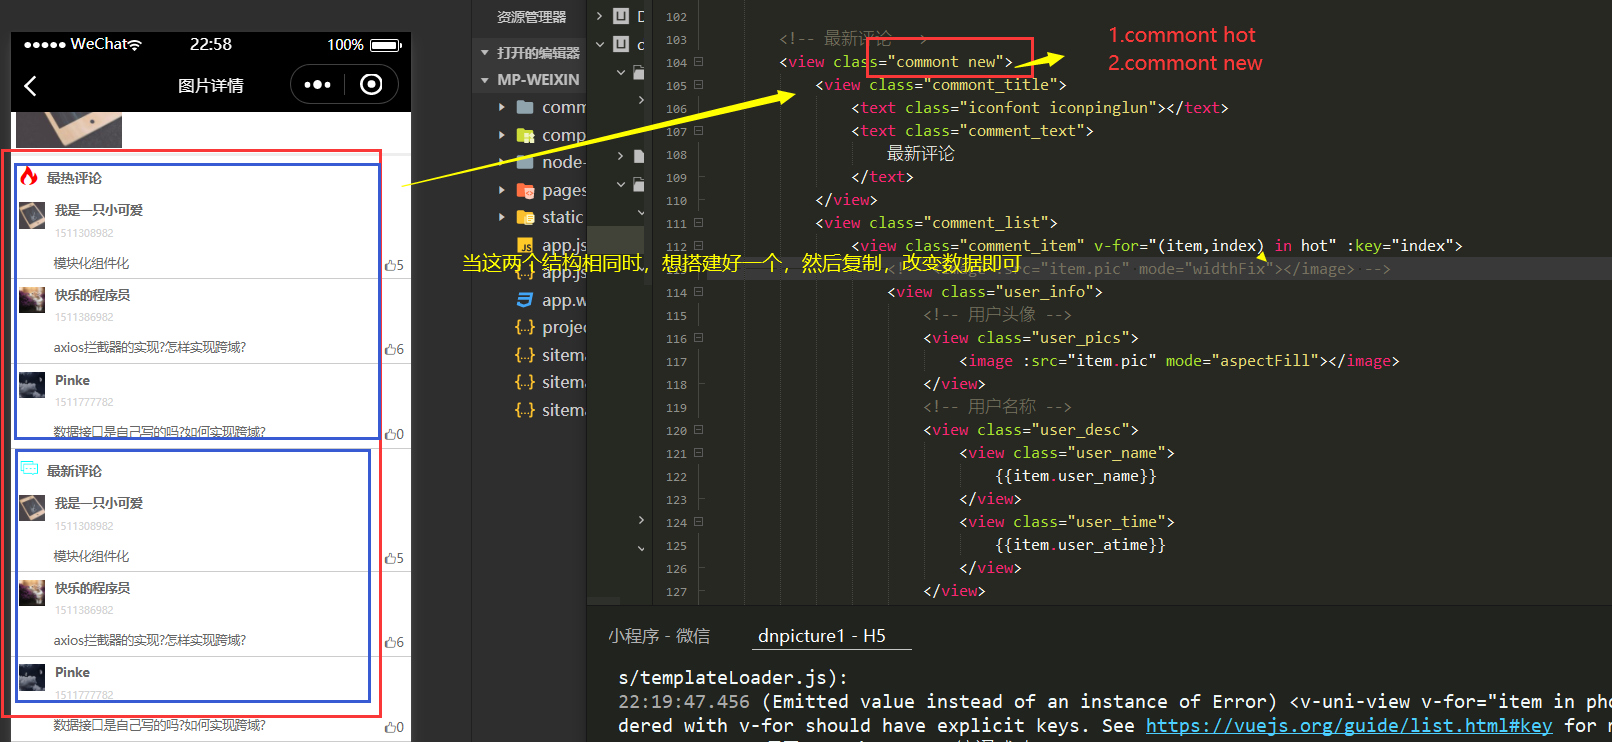Collapse the chevron on the c row
Image resolution: width=1612 pixels, height=742 pixels.
click(x=600, y=44)
